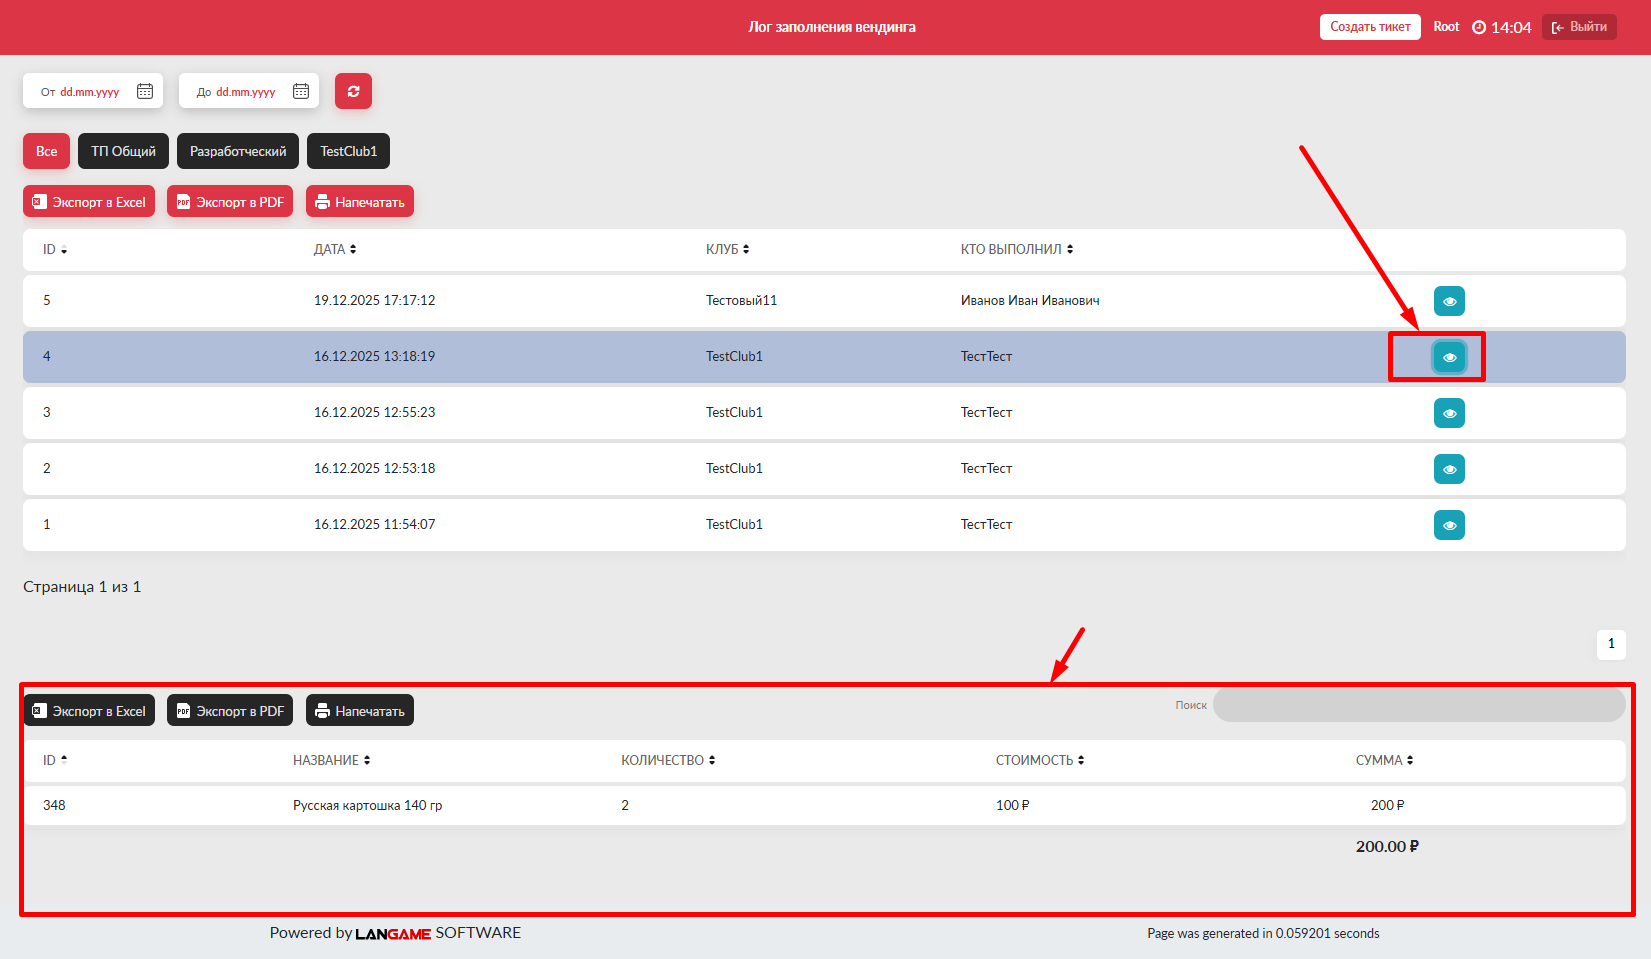The image size is (1651, 959).
Task: Sort the detail table by НАЗВАНИЕ
Action: (x=332, y=760)
